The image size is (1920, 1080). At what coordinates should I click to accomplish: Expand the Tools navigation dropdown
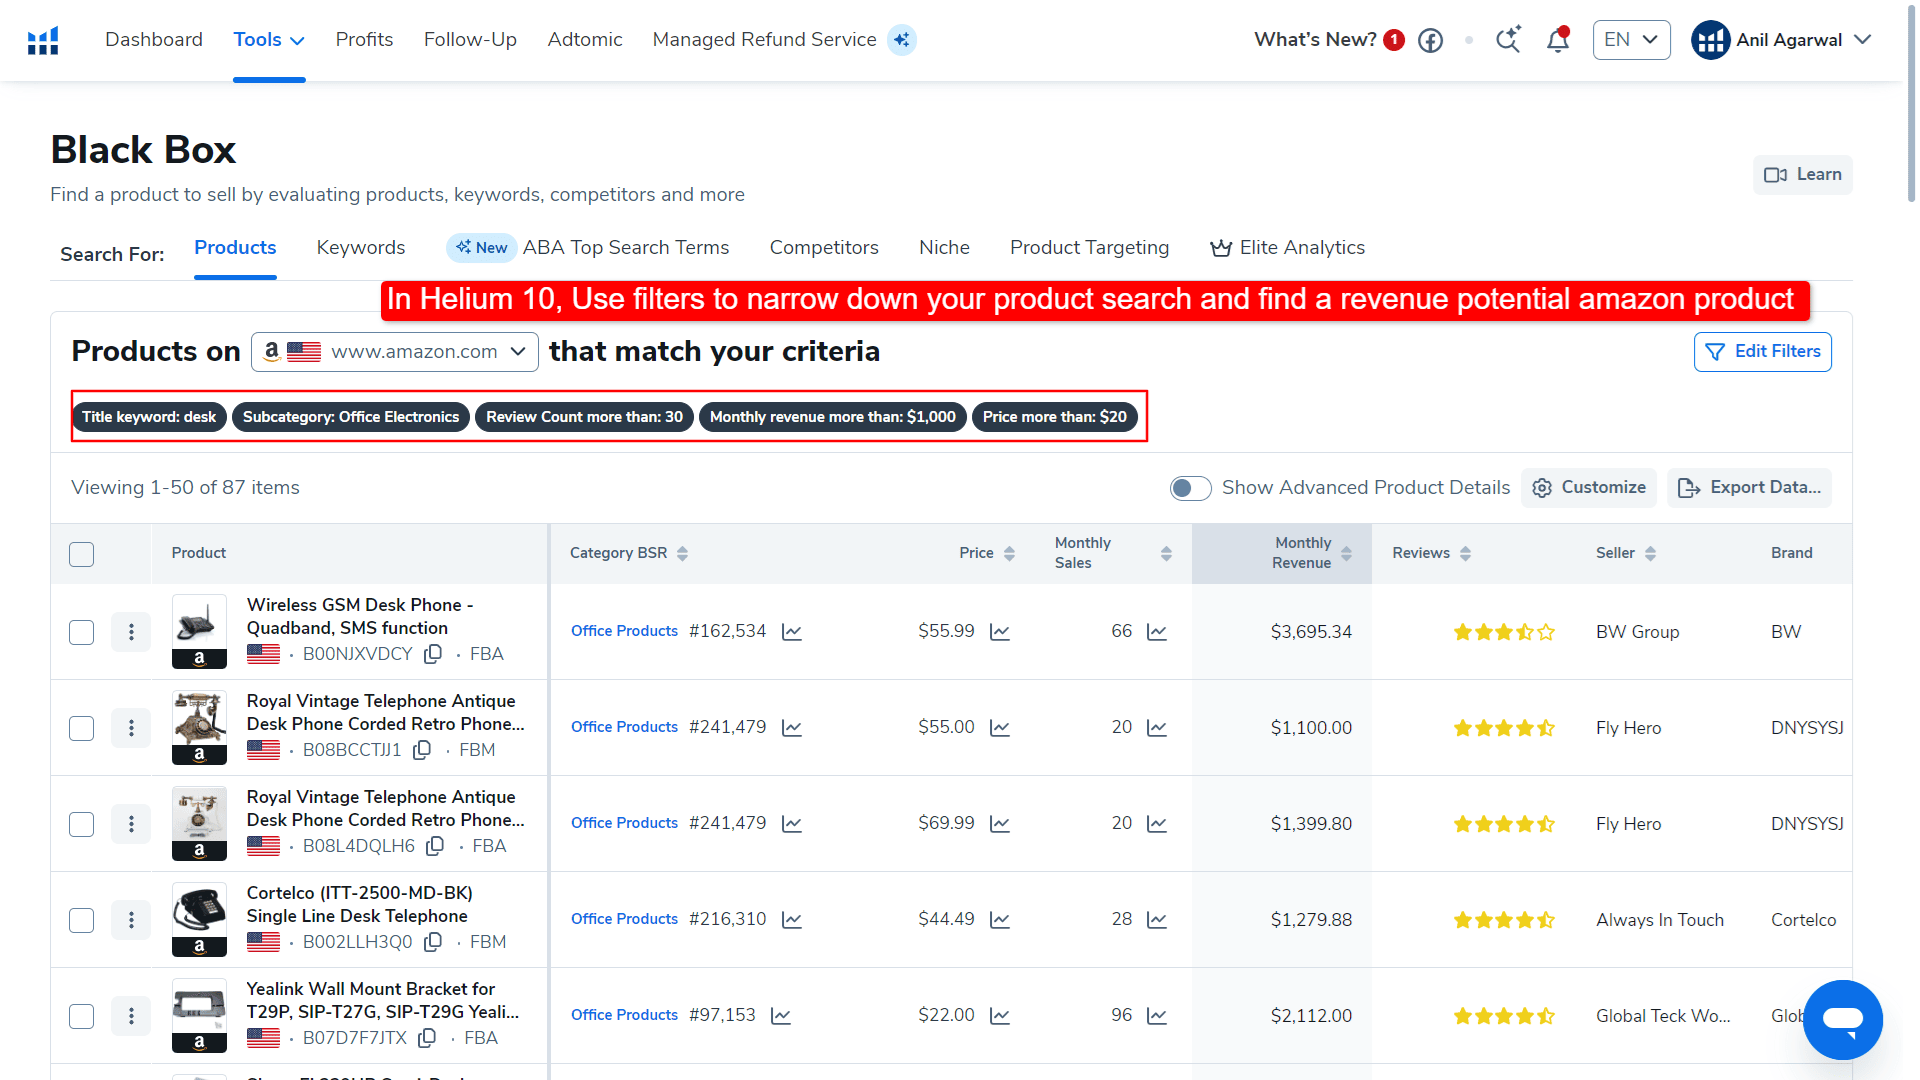pos(266,40)
